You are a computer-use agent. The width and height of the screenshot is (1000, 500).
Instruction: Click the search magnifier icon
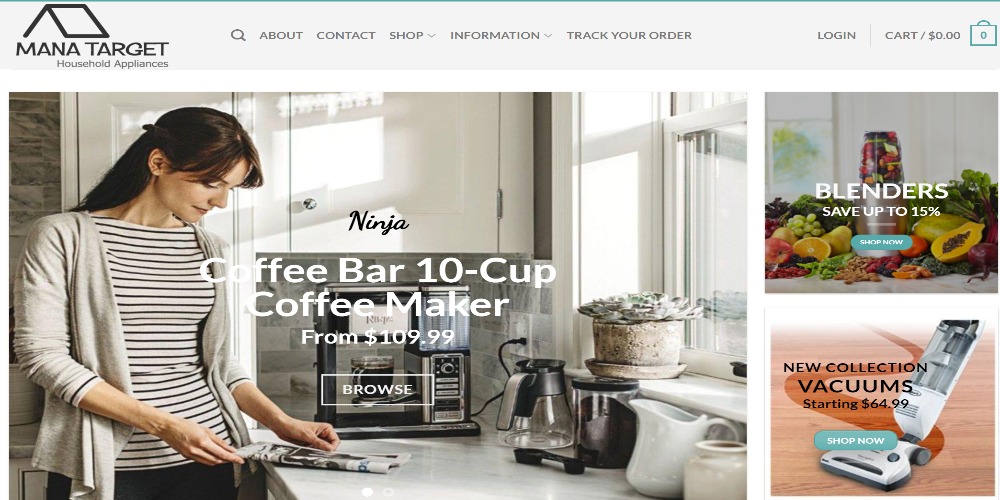(238, 35)
